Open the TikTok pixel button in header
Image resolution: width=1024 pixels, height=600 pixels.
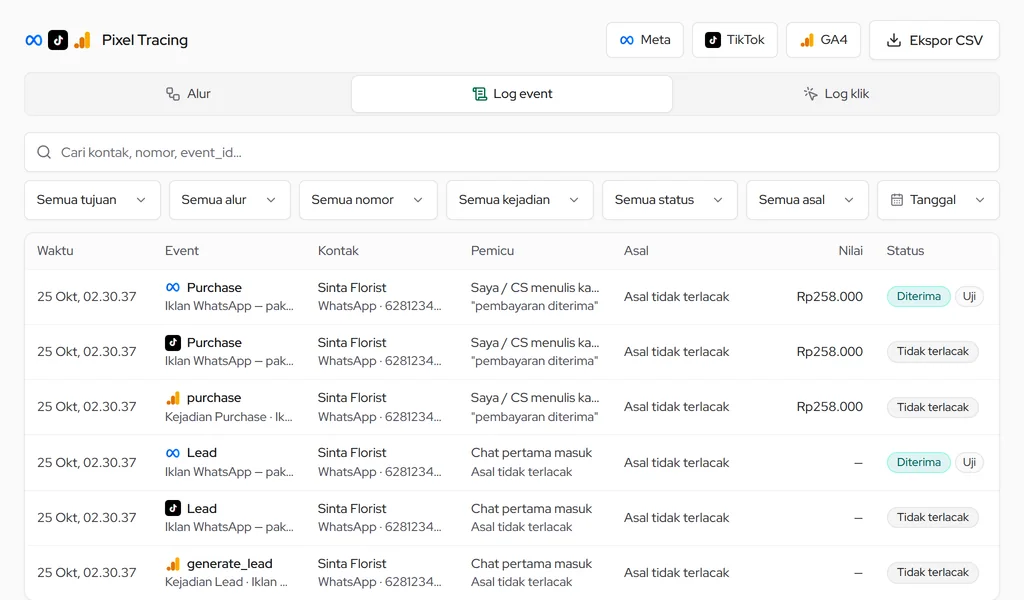[735, 40]
